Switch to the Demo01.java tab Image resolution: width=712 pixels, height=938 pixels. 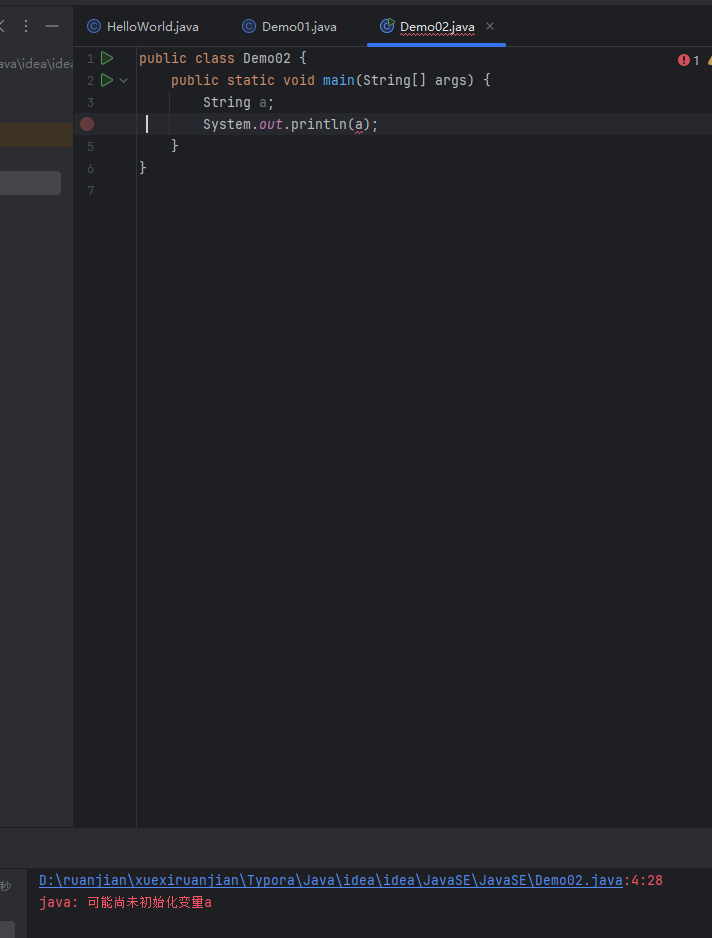click(290, 26)
